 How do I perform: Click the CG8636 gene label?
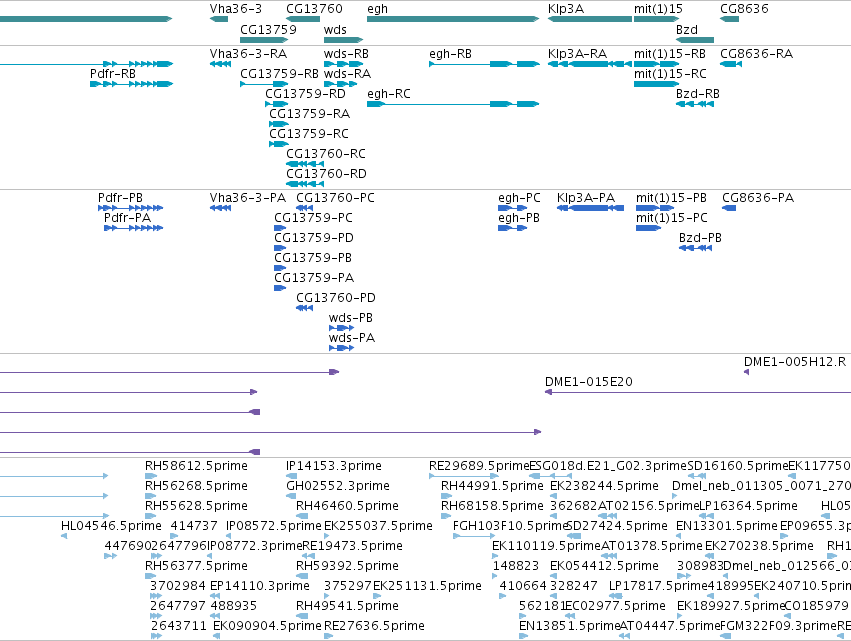[x=744, y=9]
